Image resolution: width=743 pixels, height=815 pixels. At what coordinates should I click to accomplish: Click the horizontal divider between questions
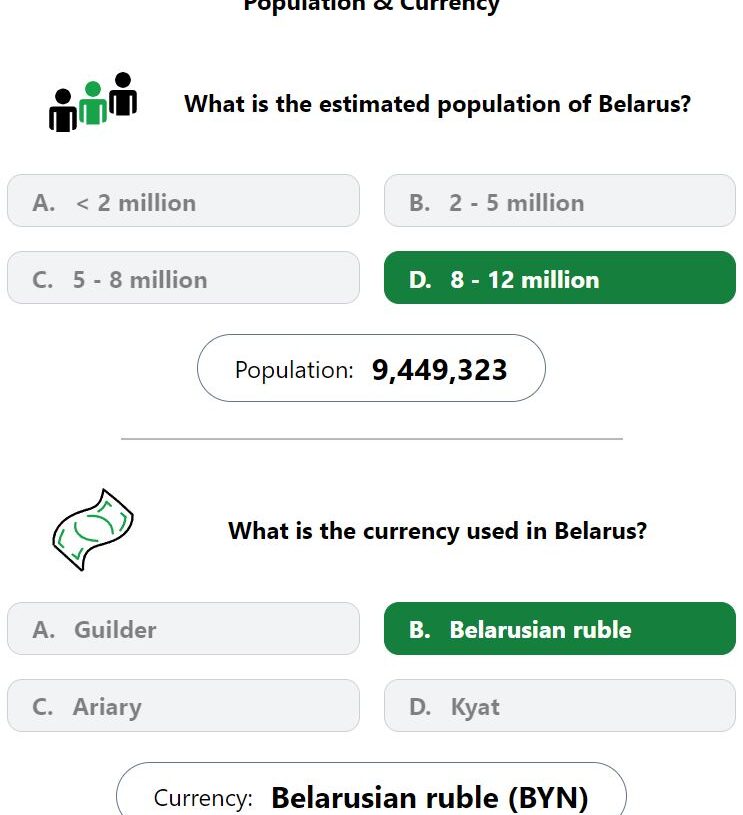[x=372, y=439]
